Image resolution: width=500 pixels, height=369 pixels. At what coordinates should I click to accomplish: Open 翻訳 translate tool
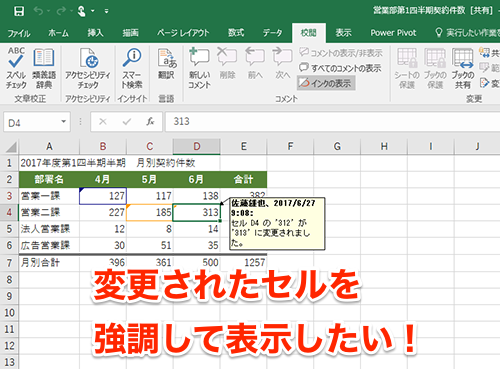[x=166, y=63]
